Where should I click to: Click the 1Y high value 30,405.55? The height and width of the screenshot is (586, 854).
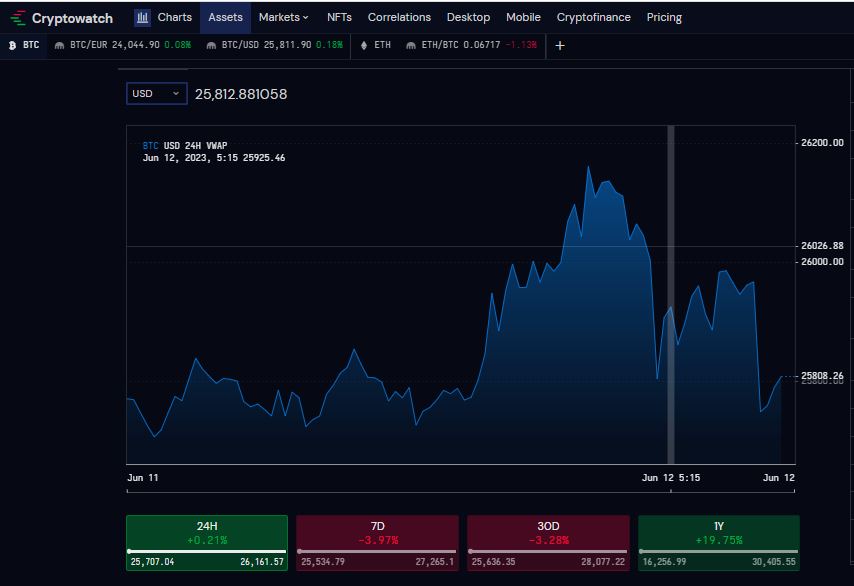click(773, 561)
